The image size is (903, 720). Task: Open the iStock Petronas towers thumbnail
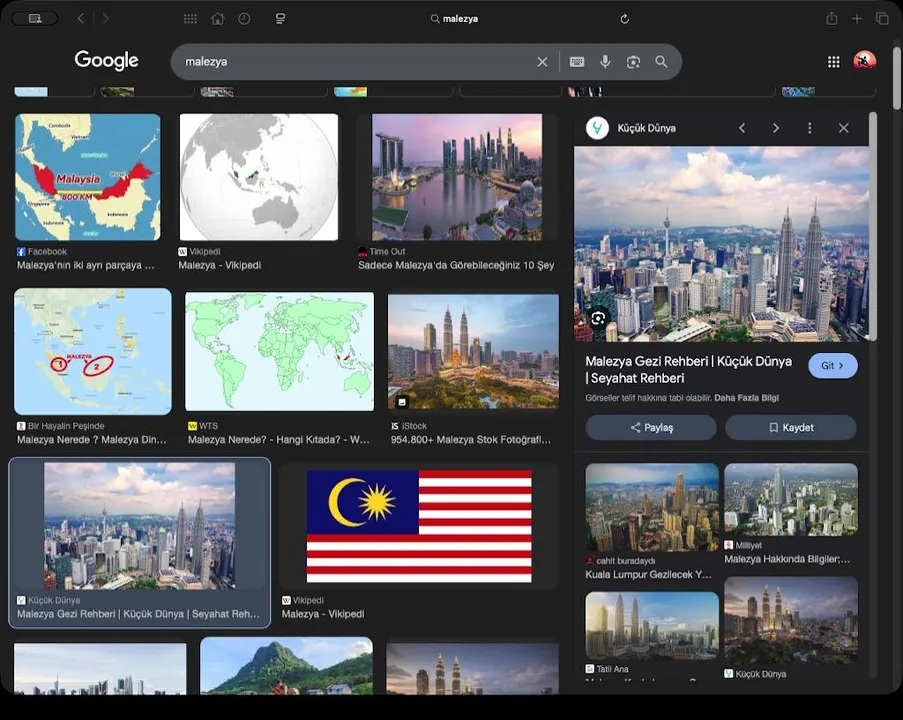pos(473,351)
